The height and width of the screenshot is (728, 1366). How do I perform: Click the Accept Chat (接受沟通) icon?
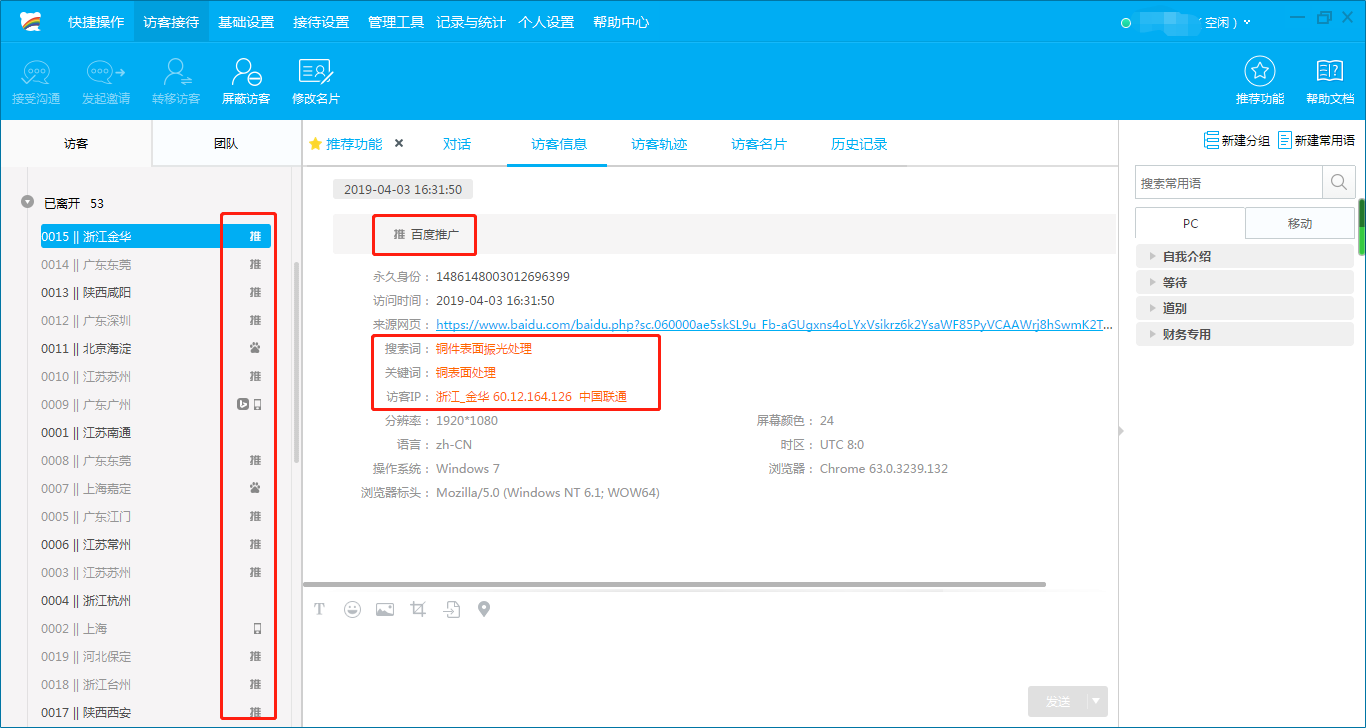coord(36,73)
